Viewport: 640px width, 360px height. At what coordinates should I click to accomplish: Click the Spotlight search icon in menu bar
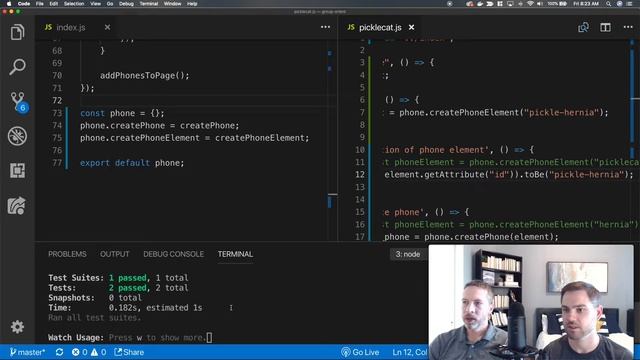tap(608, 4)
